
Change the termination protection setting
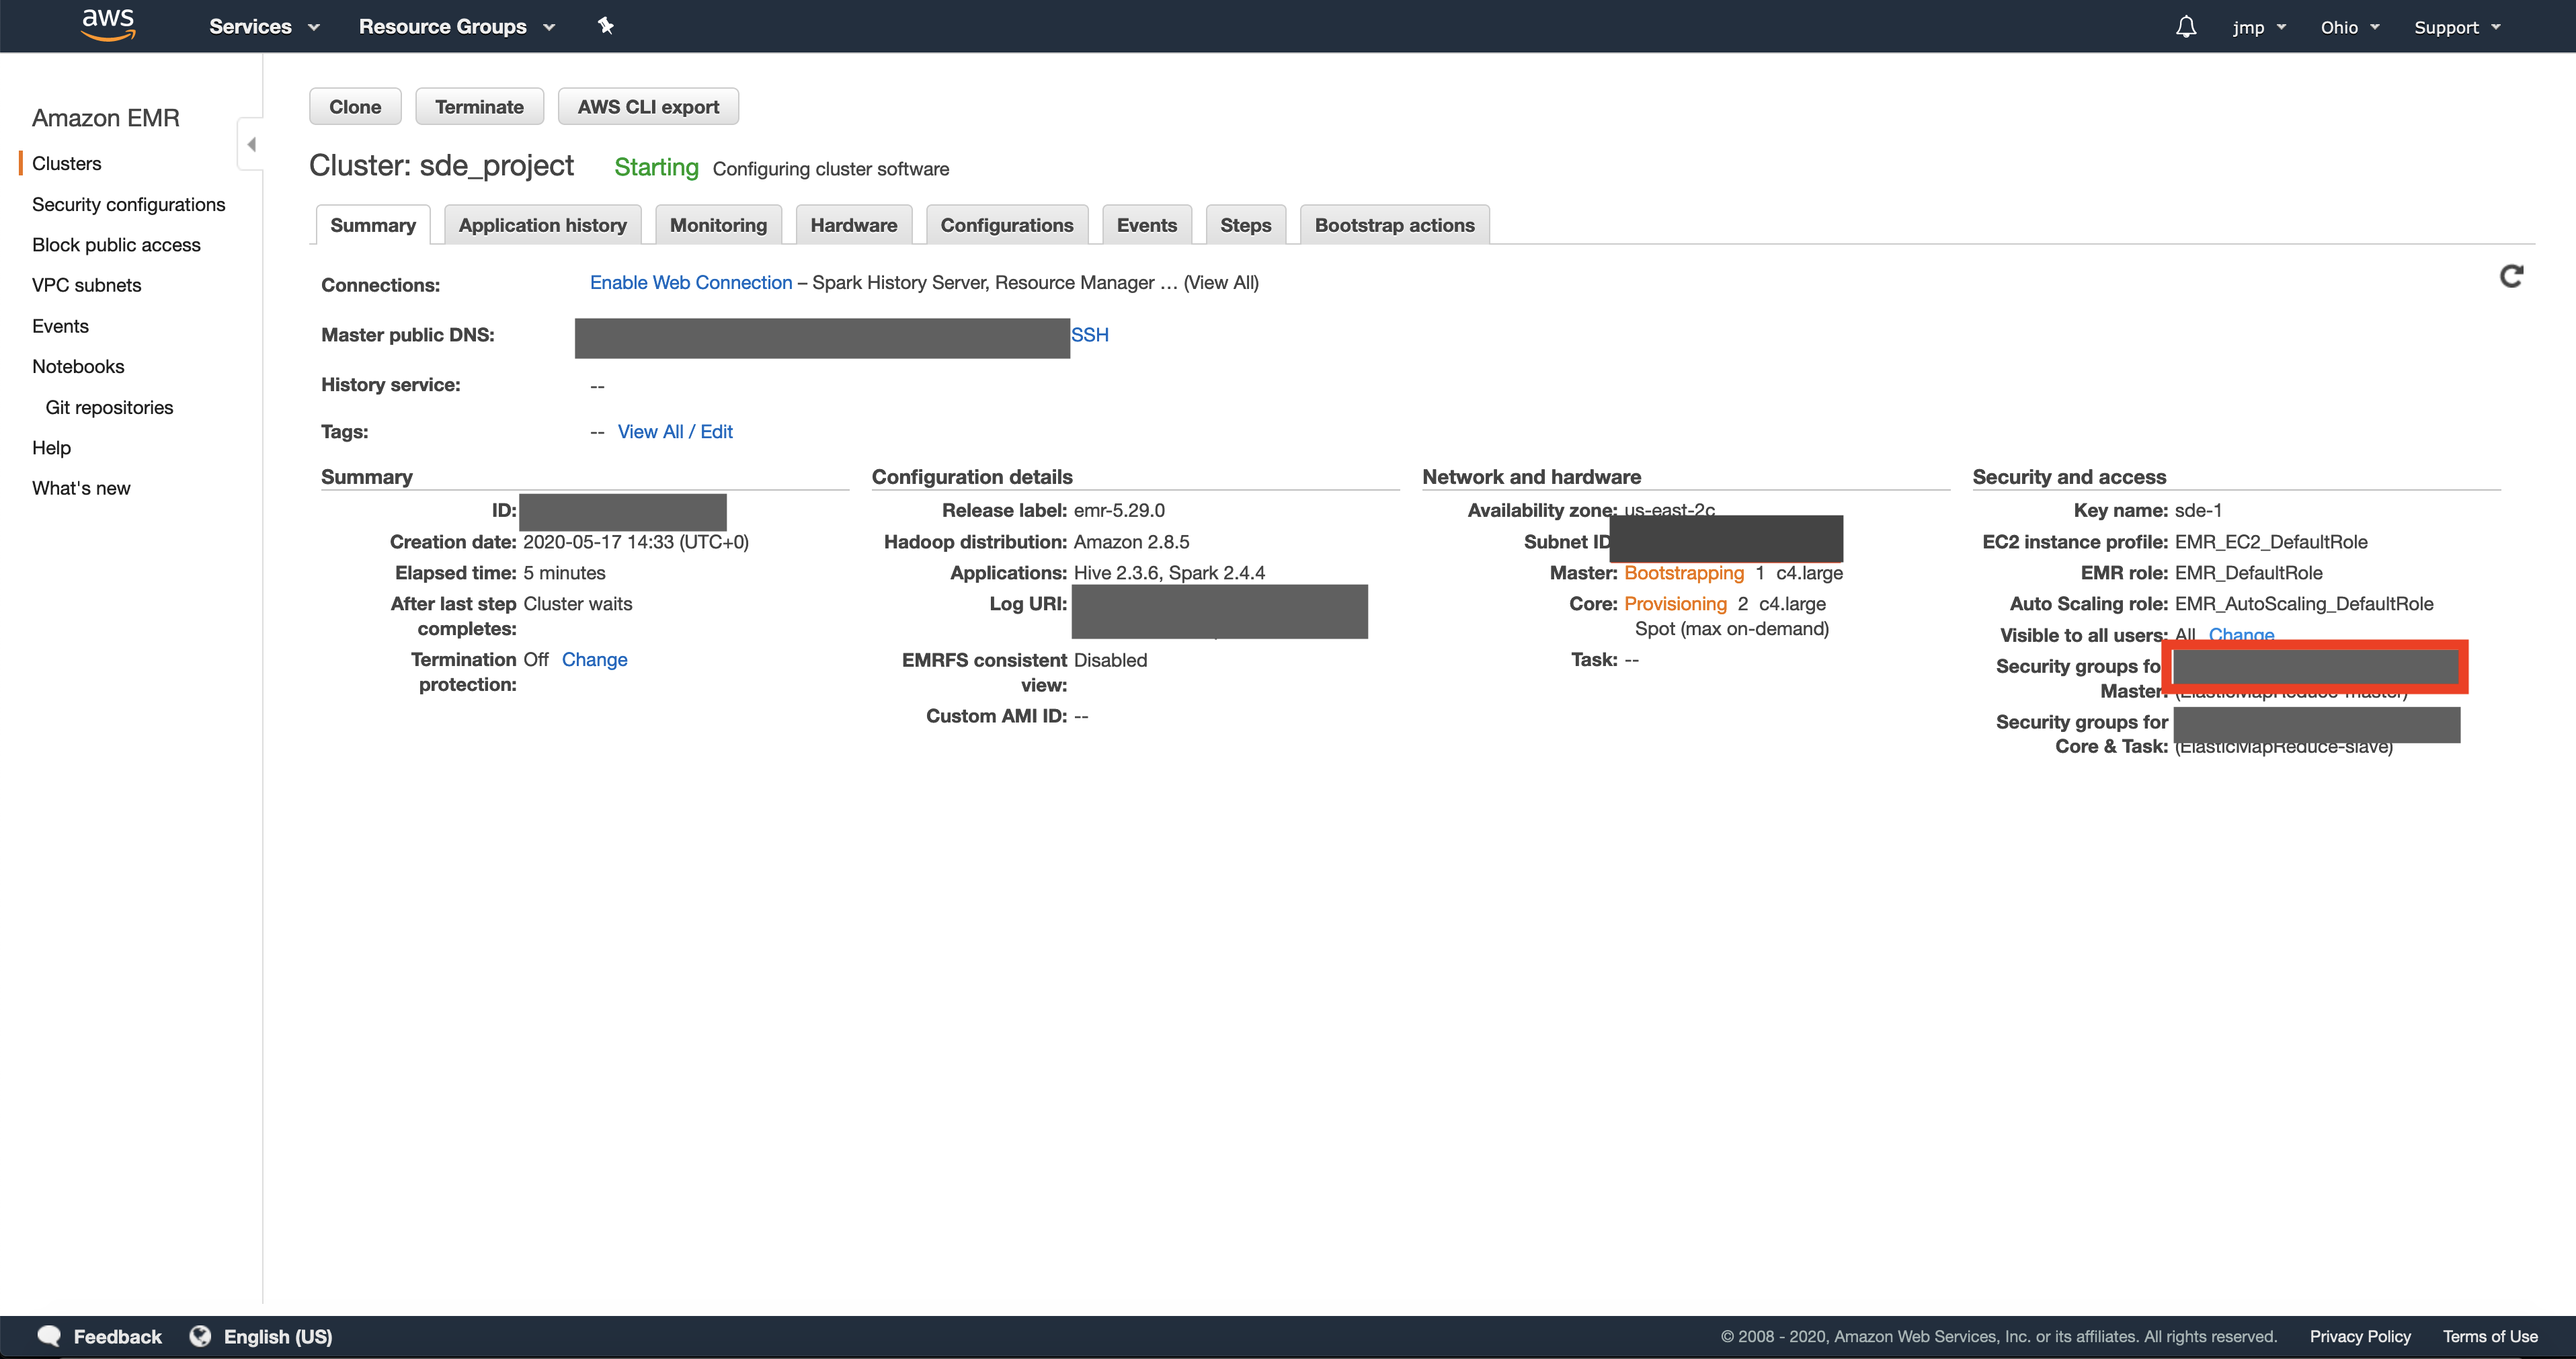(594, 660)
